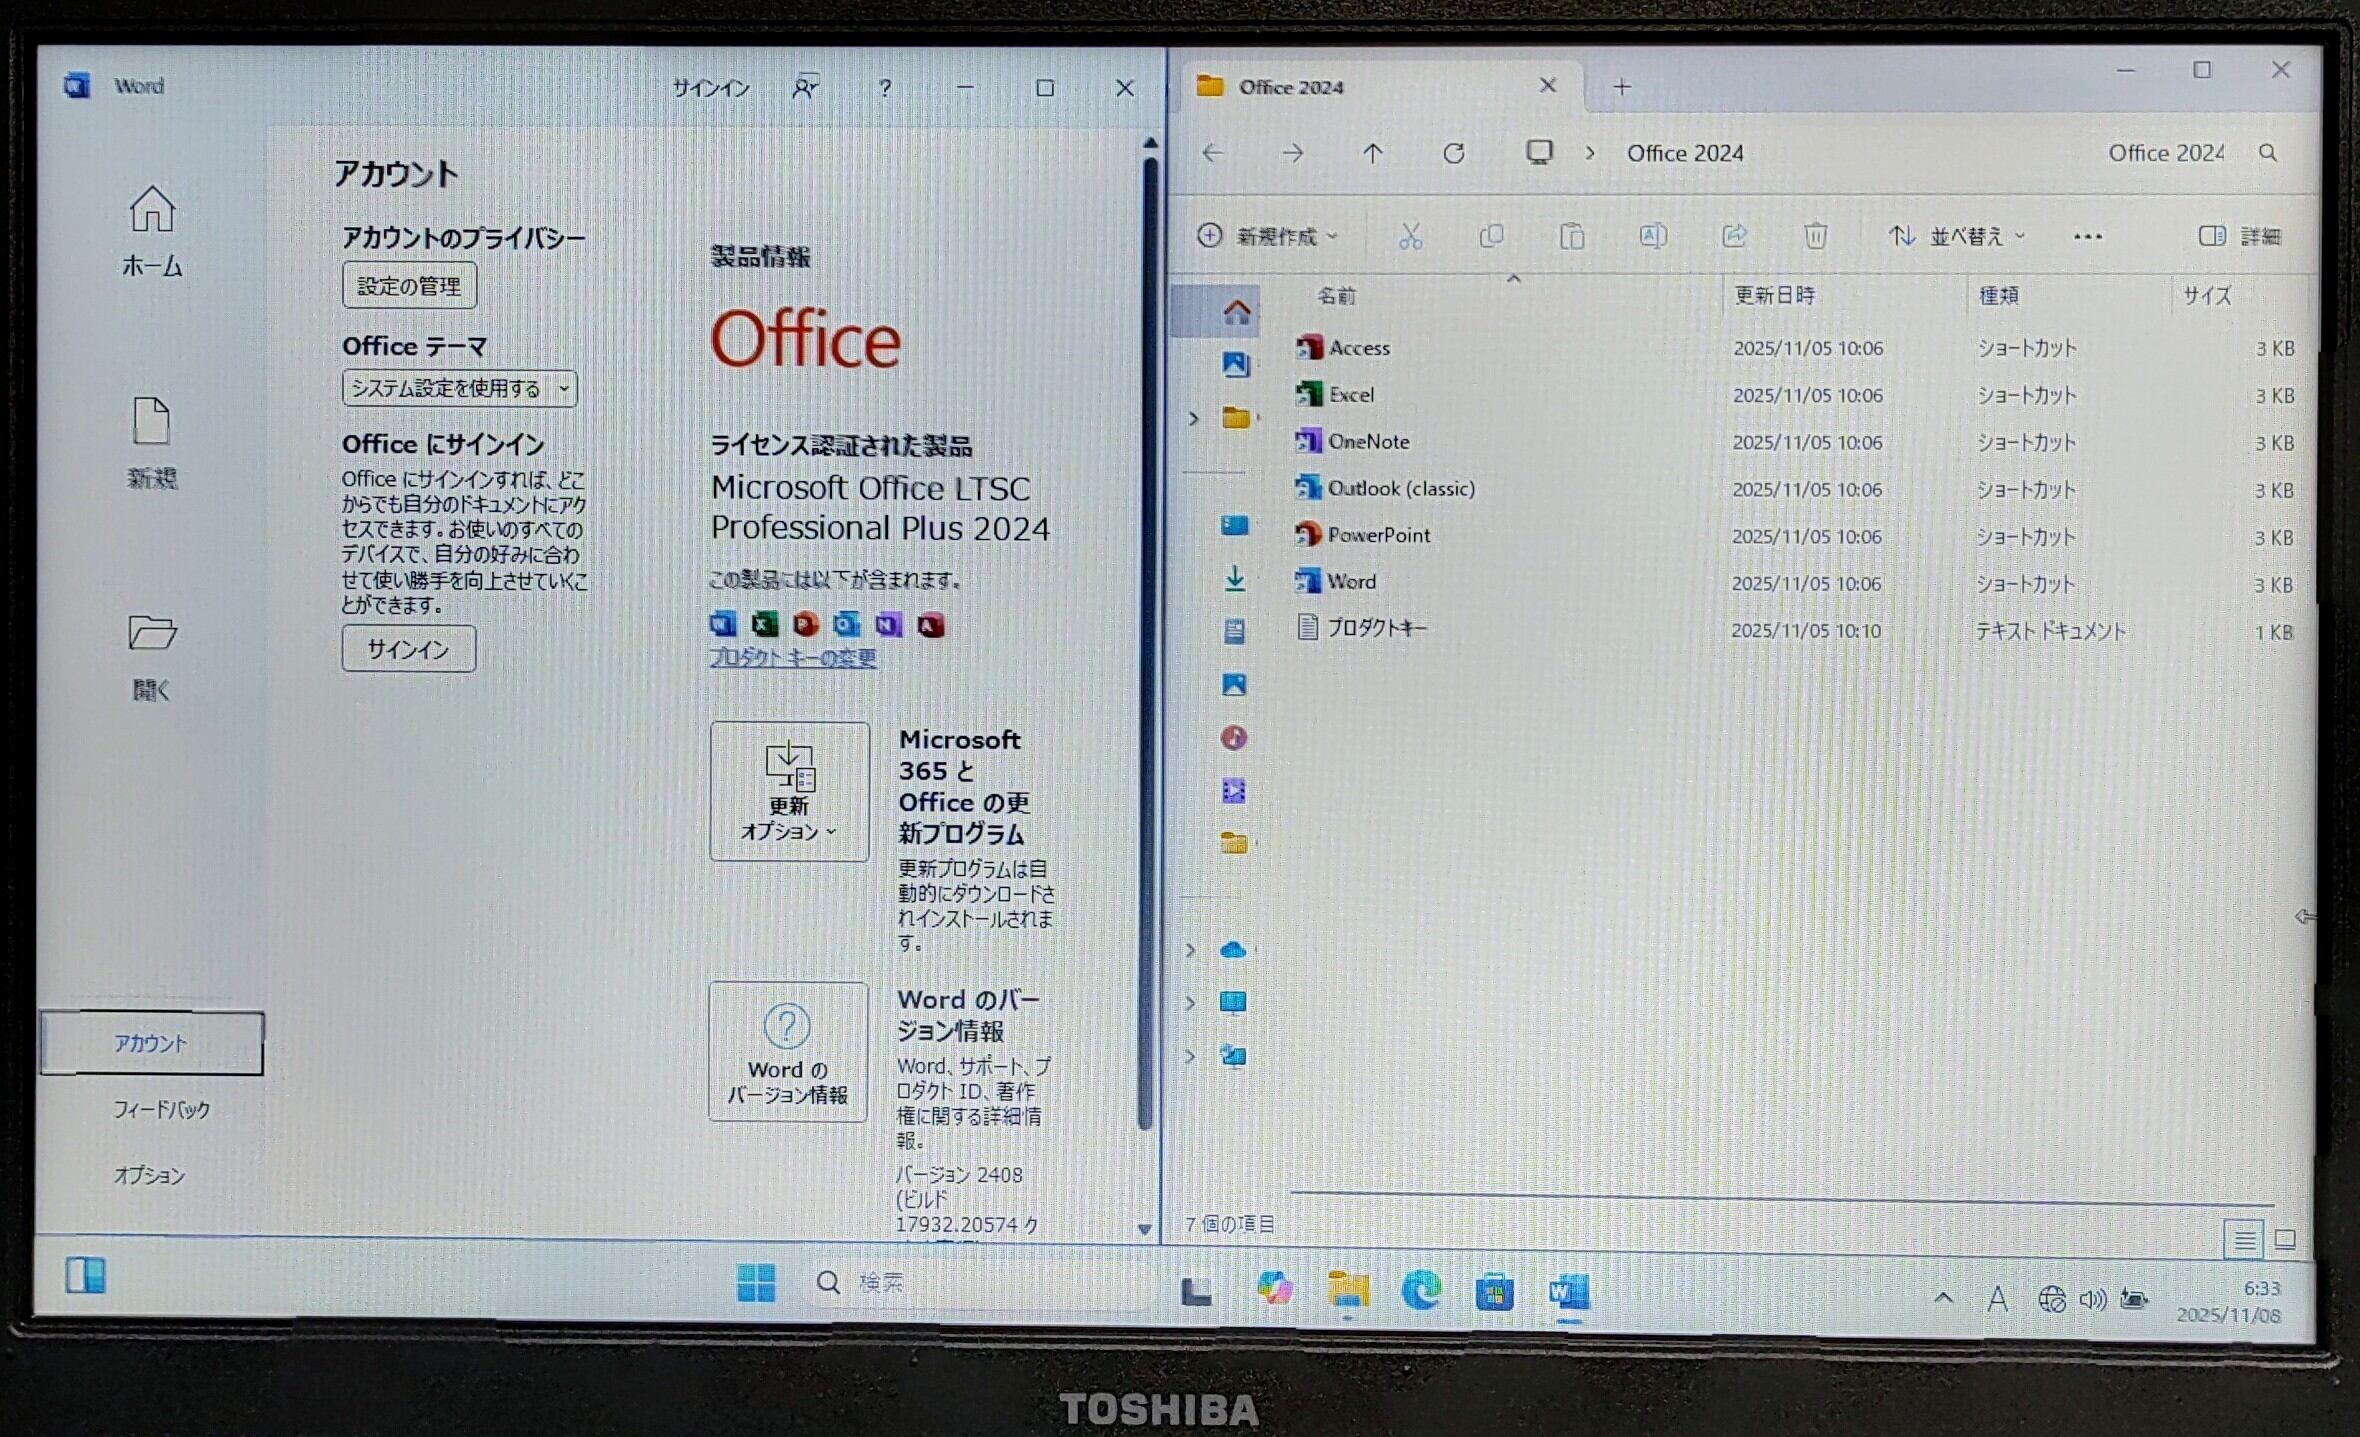Switch to the large icons view toggle
Viewport: 2360px width, 1437px height.
pos(2285,1240)
